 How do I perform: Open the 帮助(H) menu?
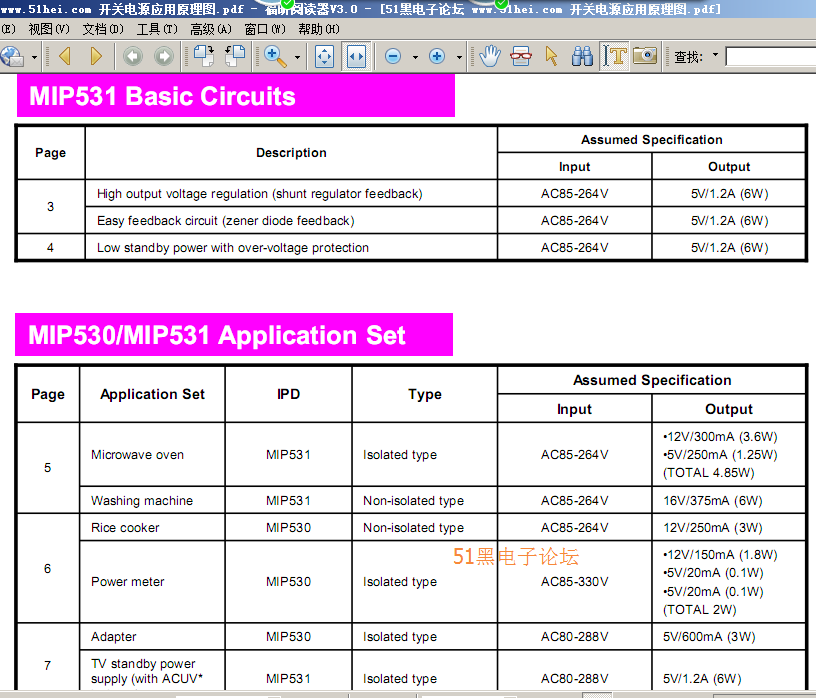(319, 29)
